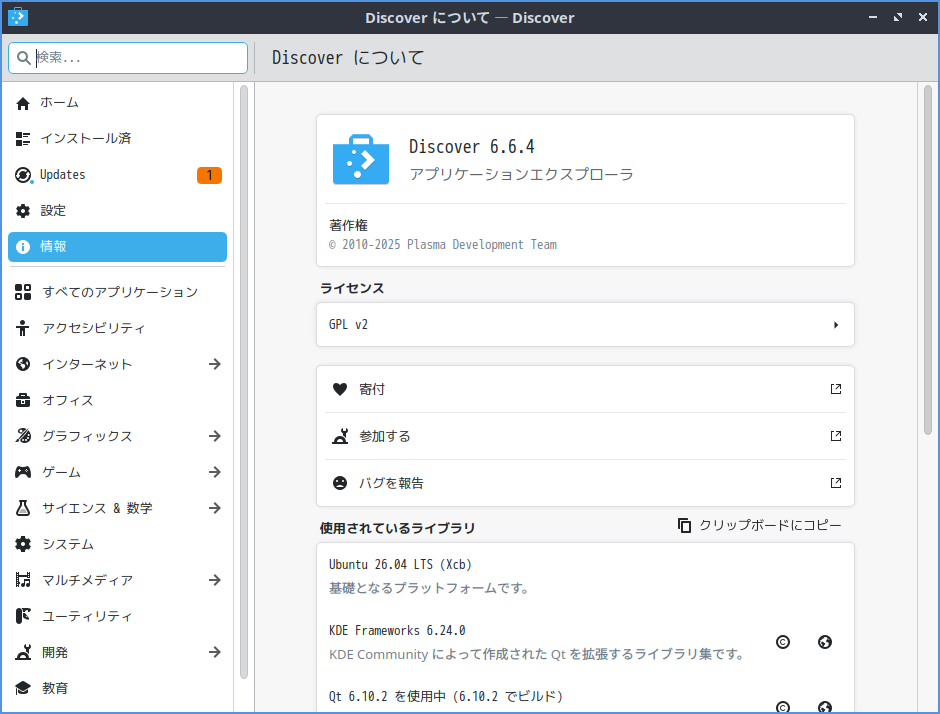Click the Discover 6.6.4 title text
The width and height of the screenshot is (940, 714).
click(471, 146)
